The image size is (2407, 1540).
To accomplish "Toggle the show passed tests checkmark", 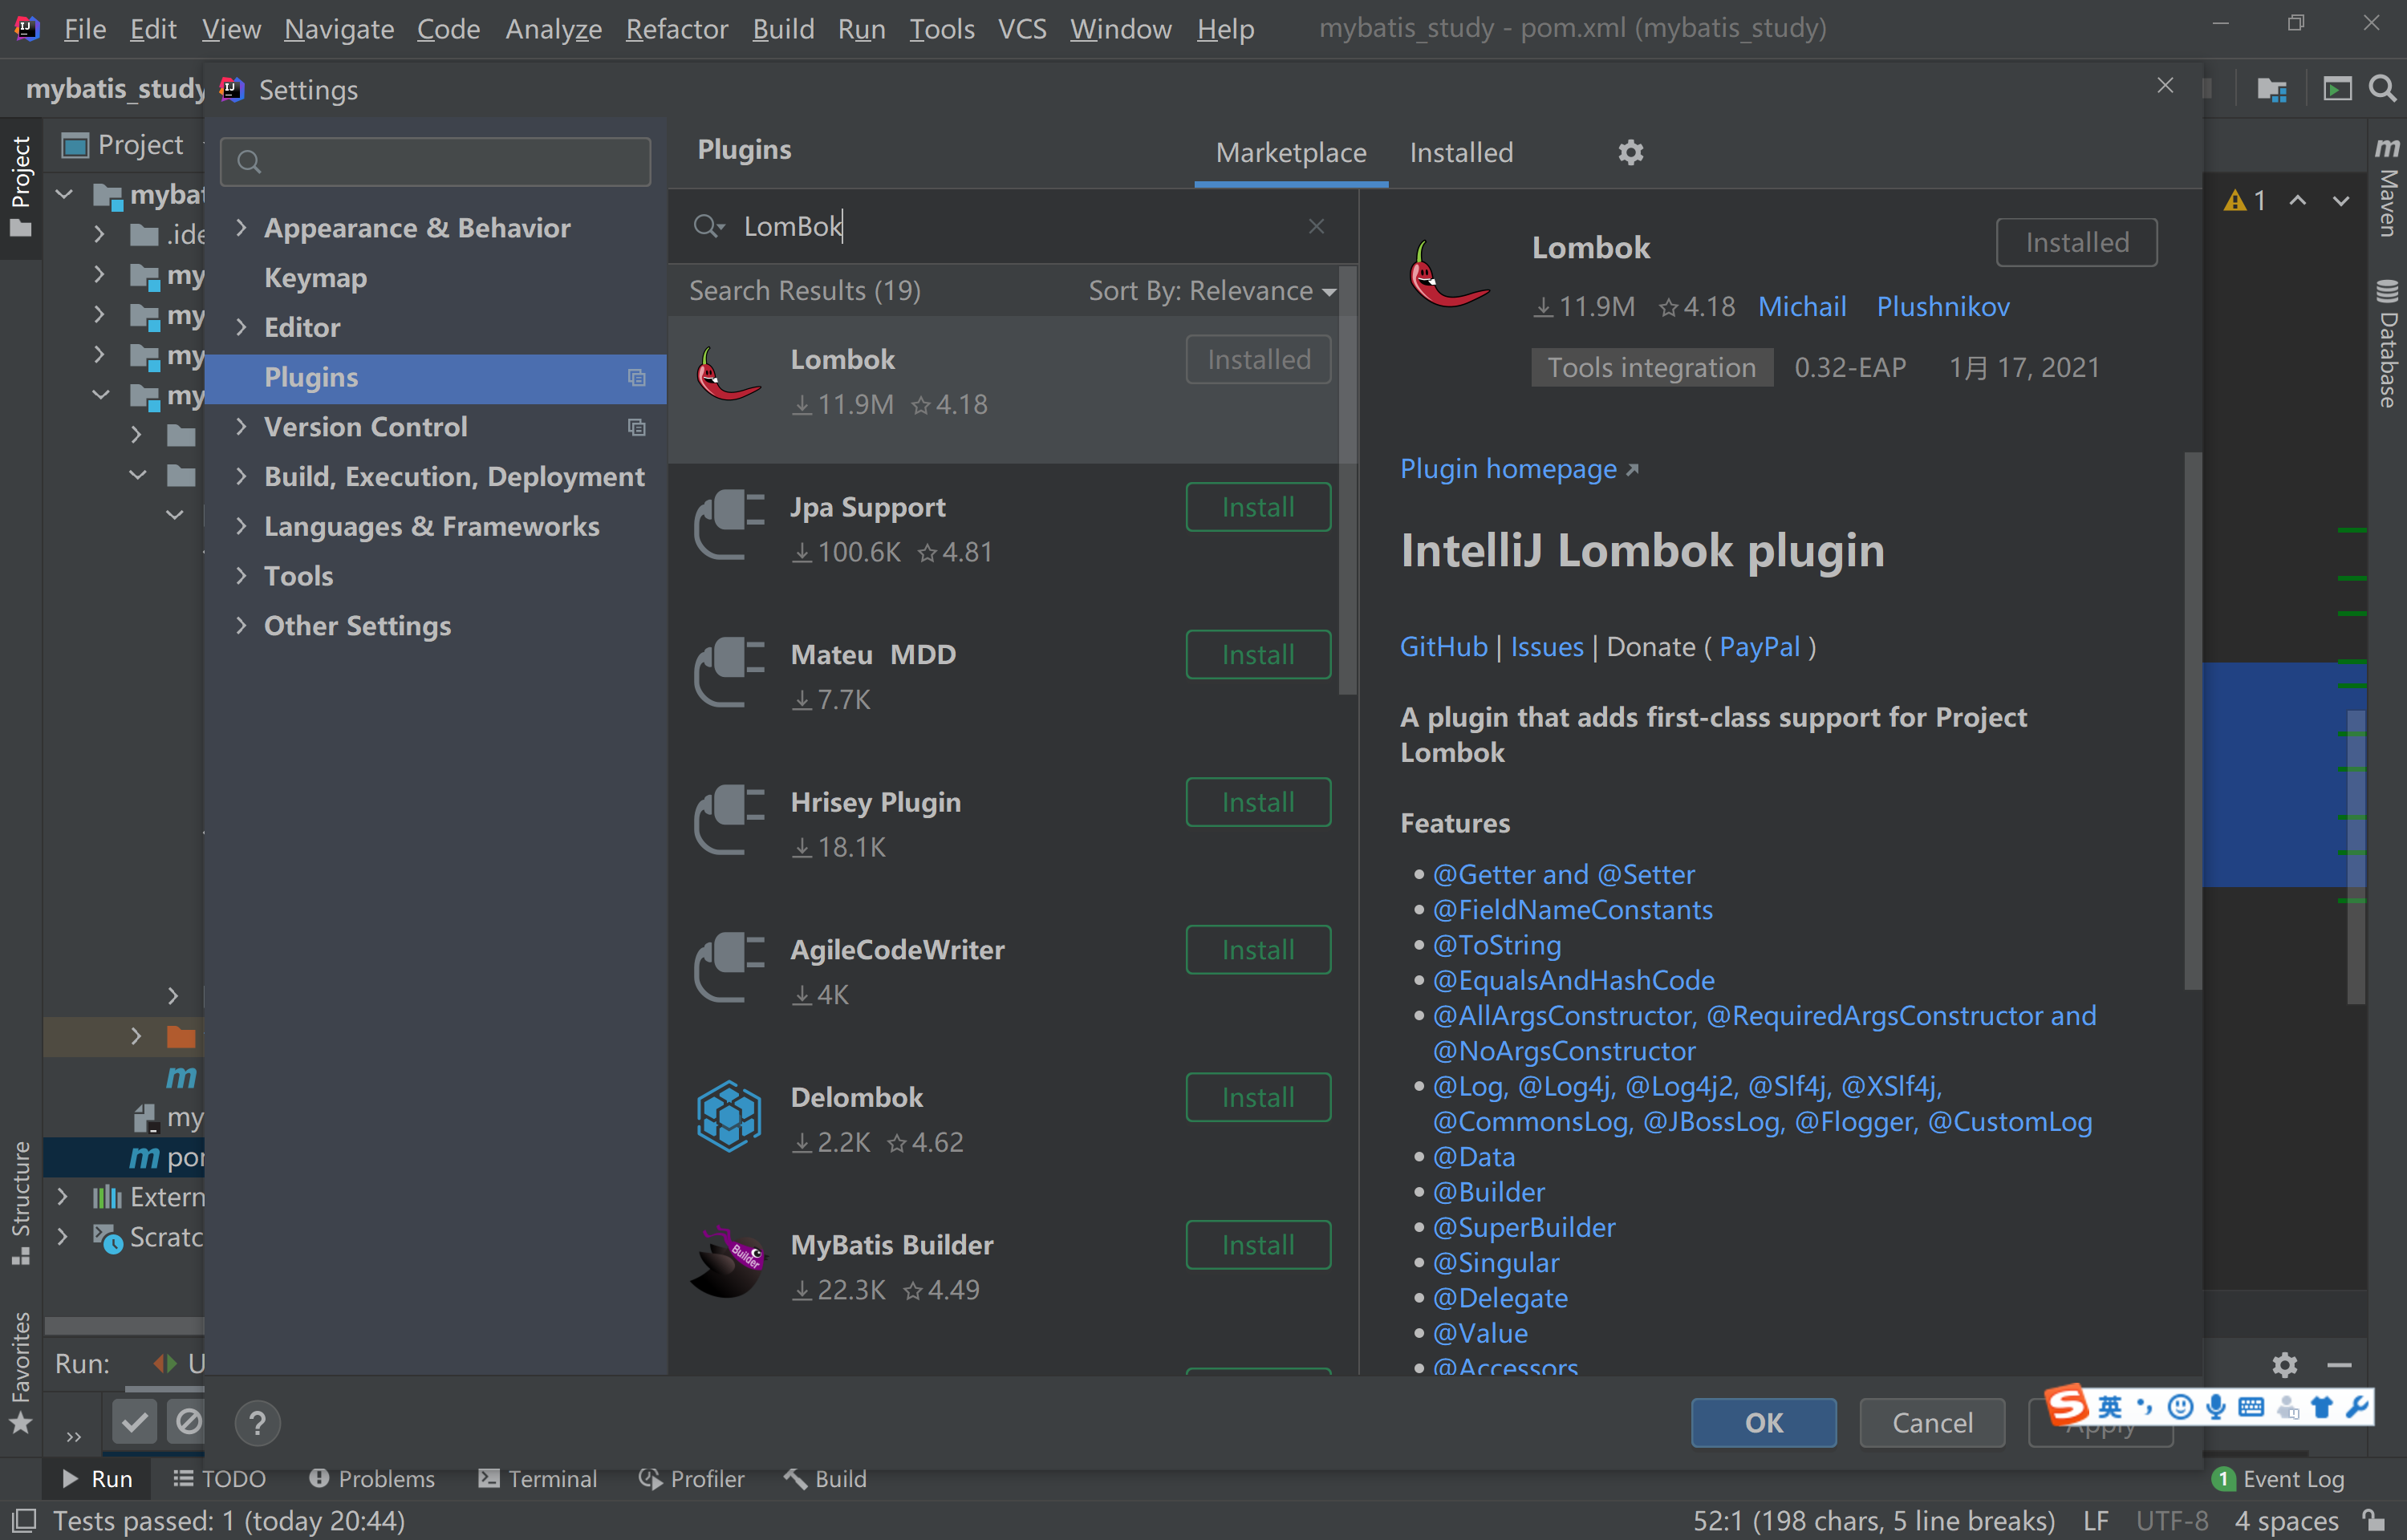I will [x=135, y=1421].
